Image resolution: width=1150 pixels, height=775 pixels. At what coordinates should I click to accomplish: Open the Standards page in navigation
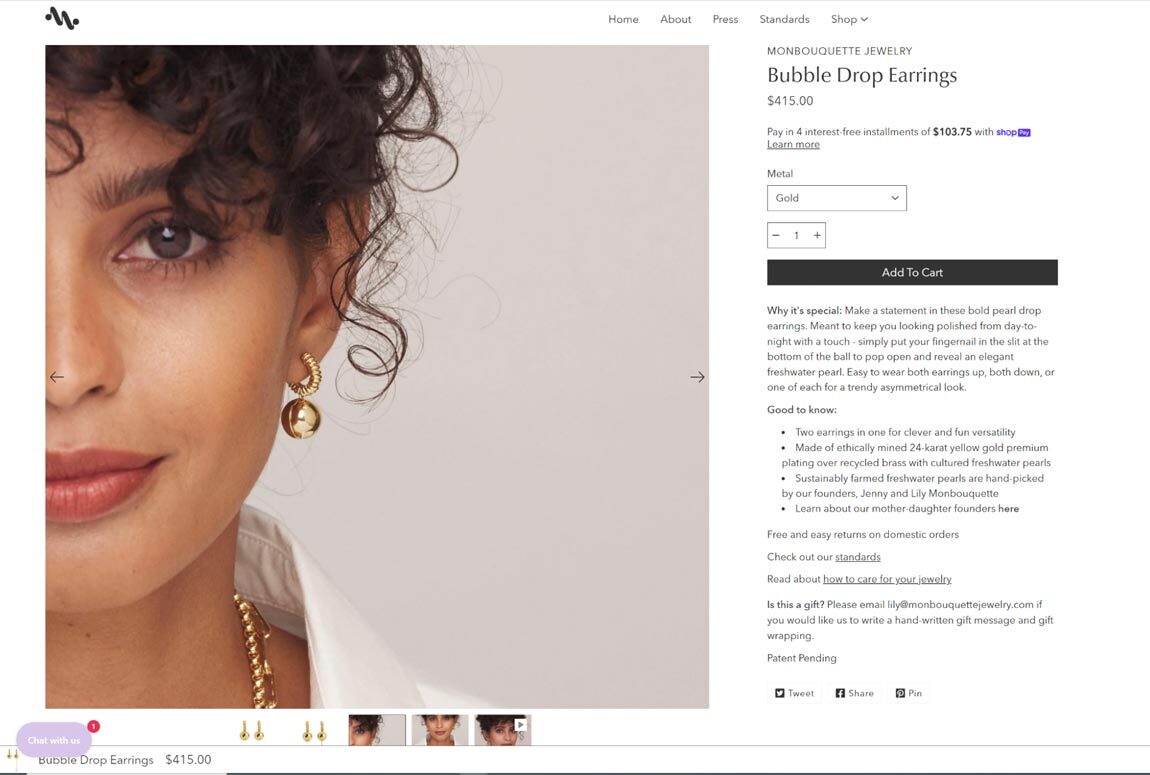pos(784,19)
